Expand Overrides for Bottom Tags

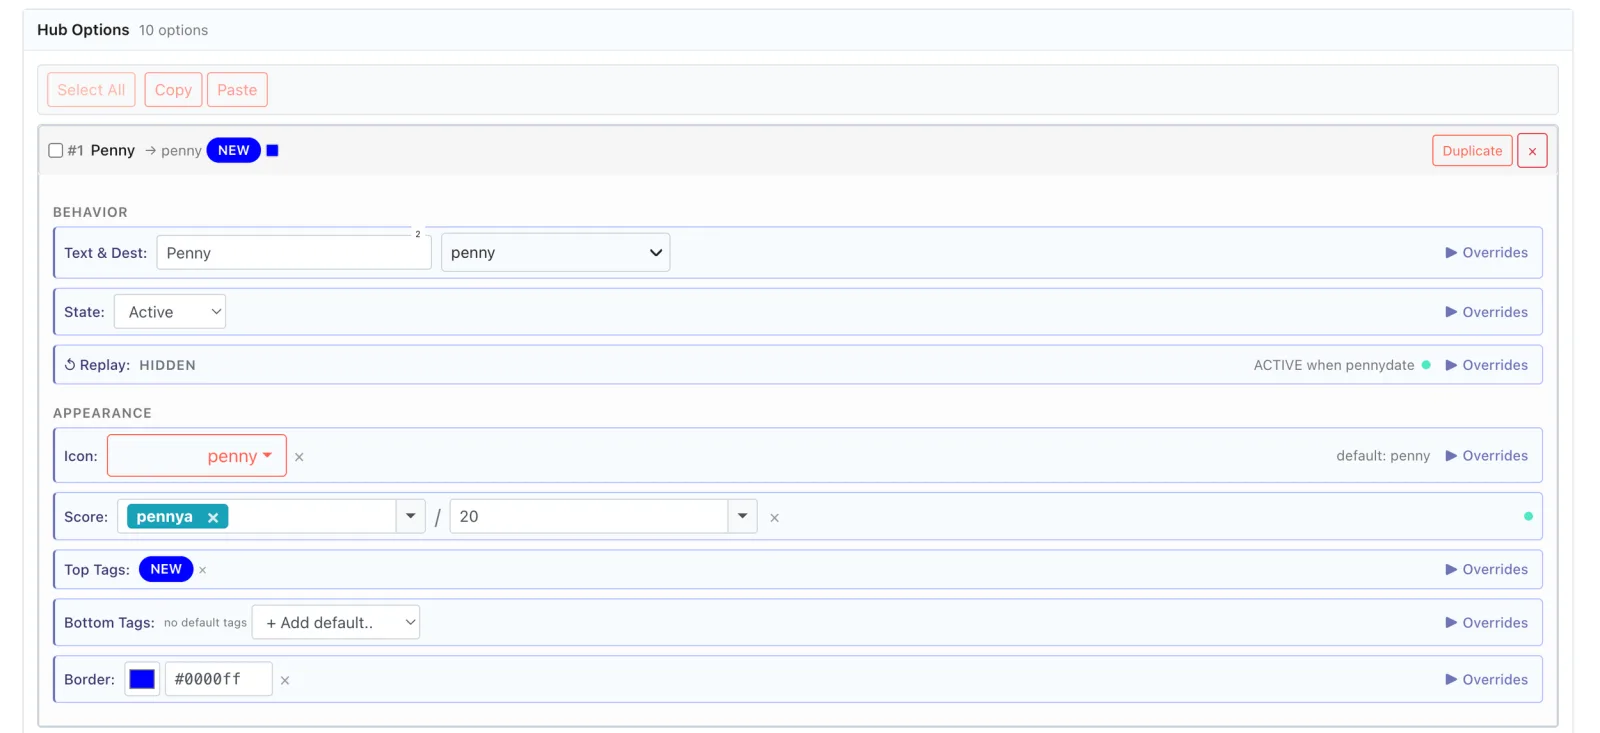(x=1486, y=623)
